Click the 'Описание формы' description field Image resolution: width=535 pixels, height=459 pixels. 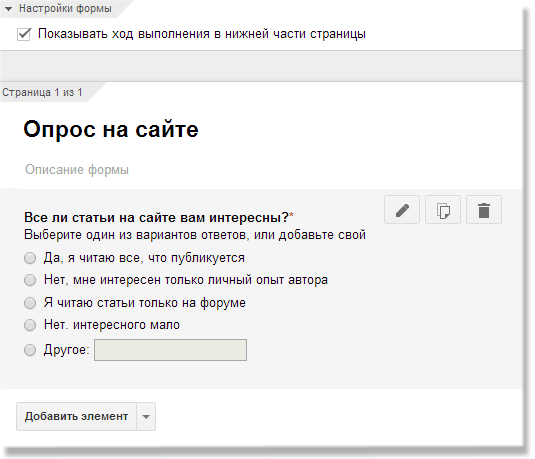tap(77, 170)
